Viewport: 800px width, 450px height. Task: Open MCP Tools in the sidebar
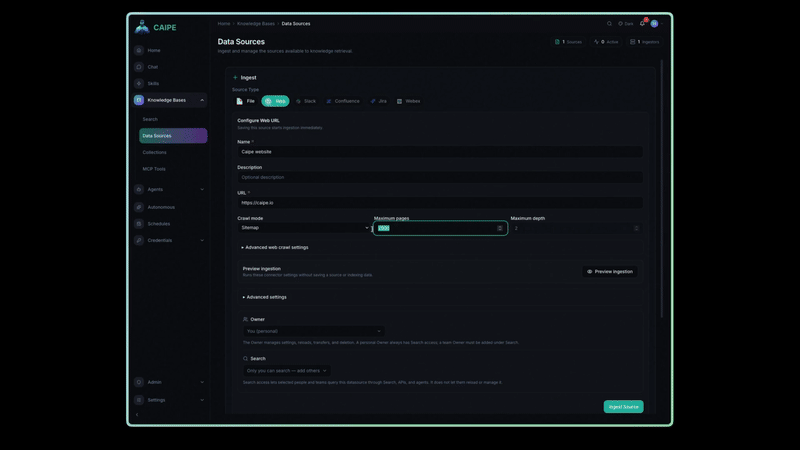154,169
